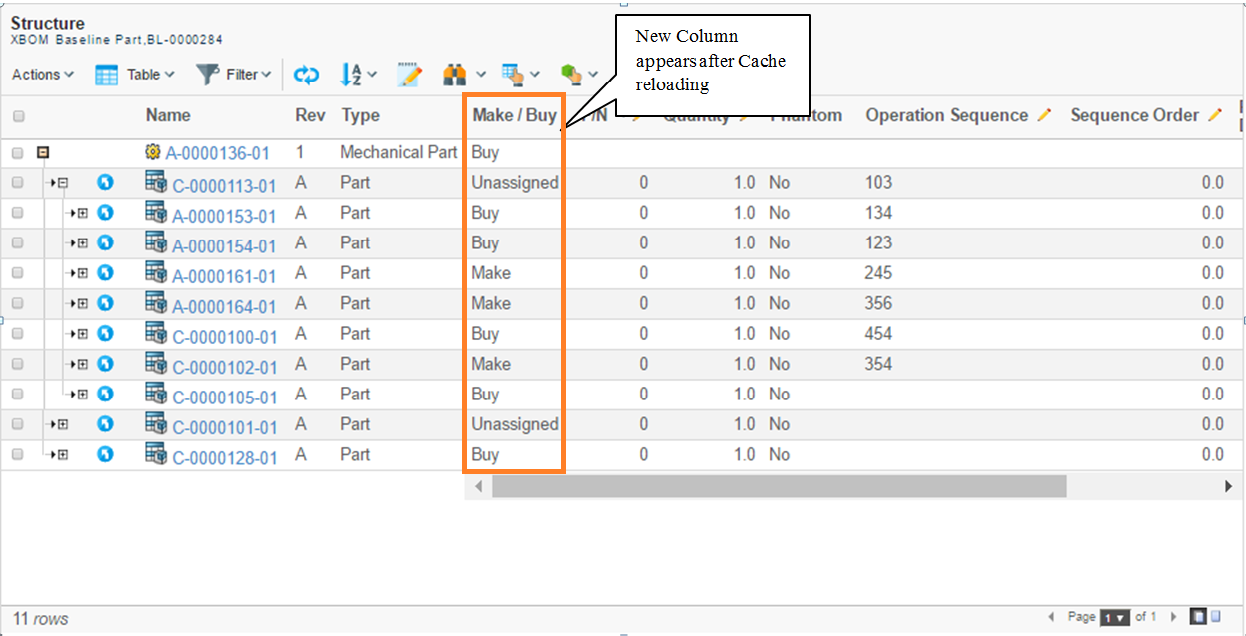1246x636 pixels.
Task: Select the checkbox for row C-0000128-01
Action: 18,455
